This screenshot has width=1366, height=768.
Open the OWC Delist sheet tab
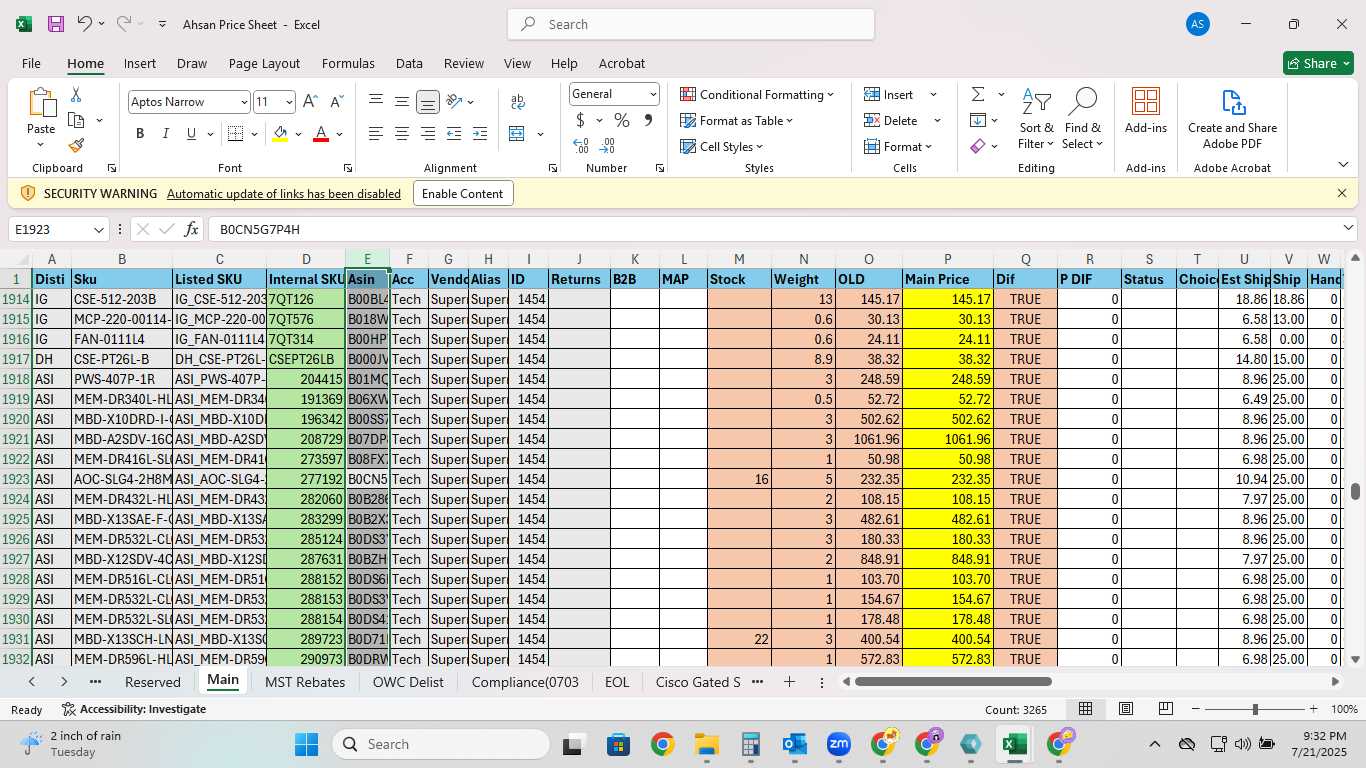[x=408, y=682]
